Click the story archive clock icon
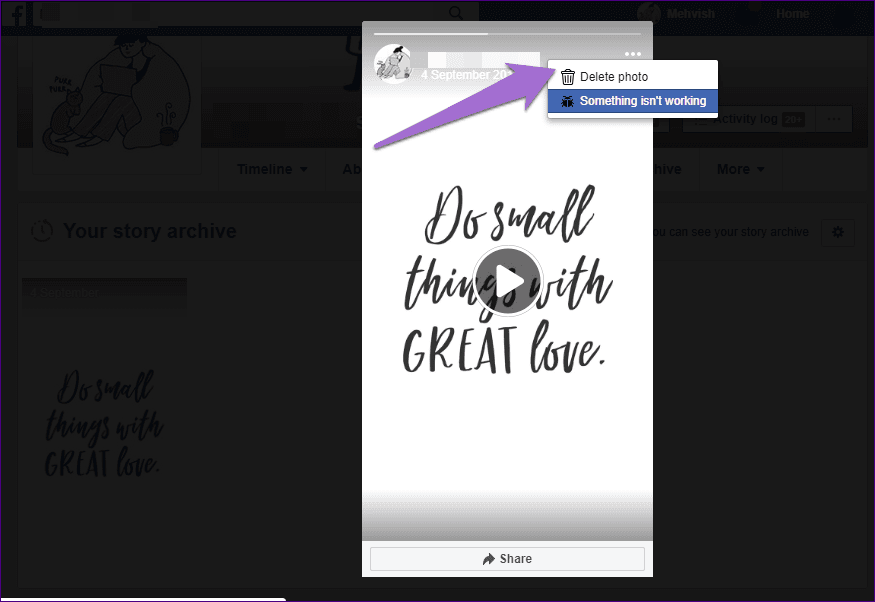875x602 pixels. tap(42, 231)
